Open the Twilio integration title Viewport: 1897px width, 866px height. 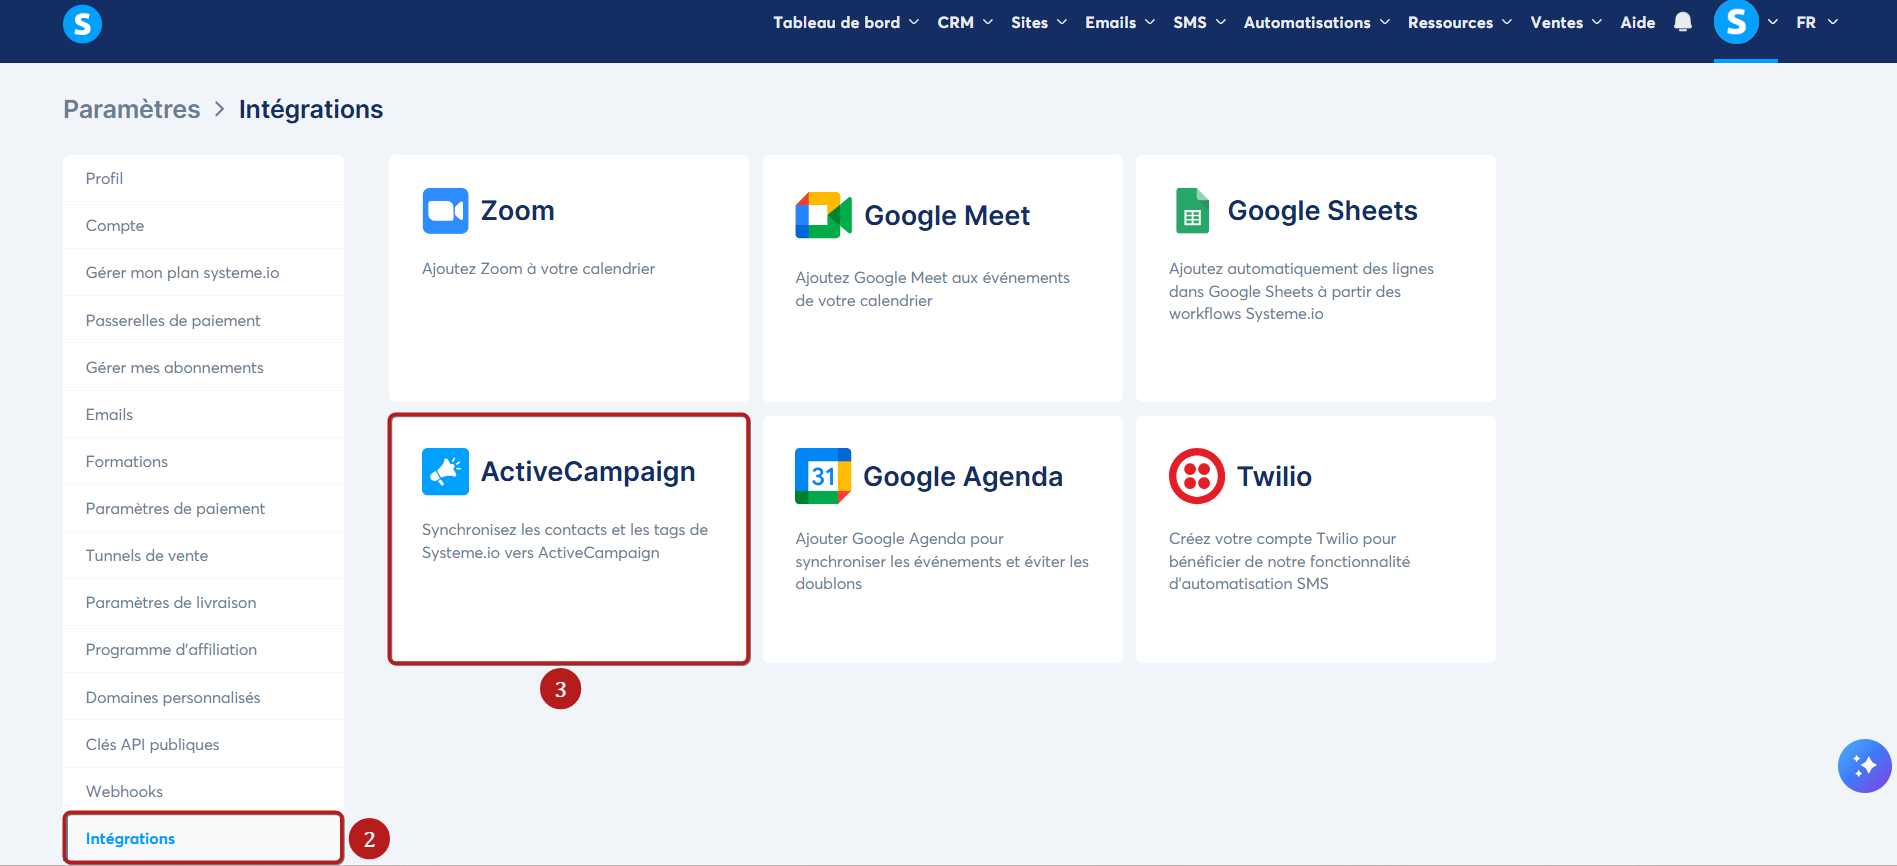[1274, 476]
